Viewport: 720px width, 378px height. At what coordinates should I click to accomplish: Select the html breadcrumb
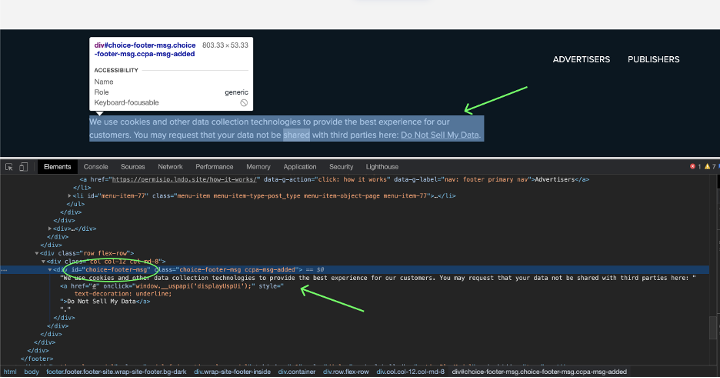coord(10,372)
